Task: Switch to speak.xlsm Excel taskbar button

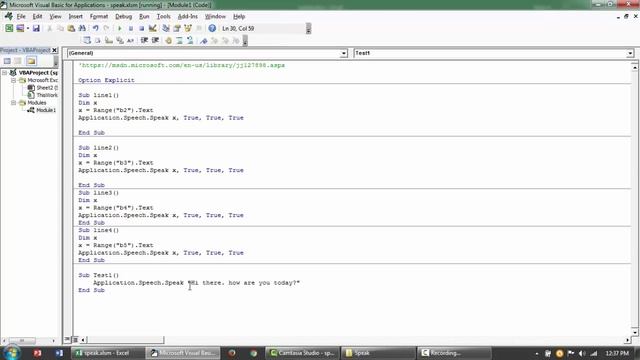Action: click(x=107, y=353)
